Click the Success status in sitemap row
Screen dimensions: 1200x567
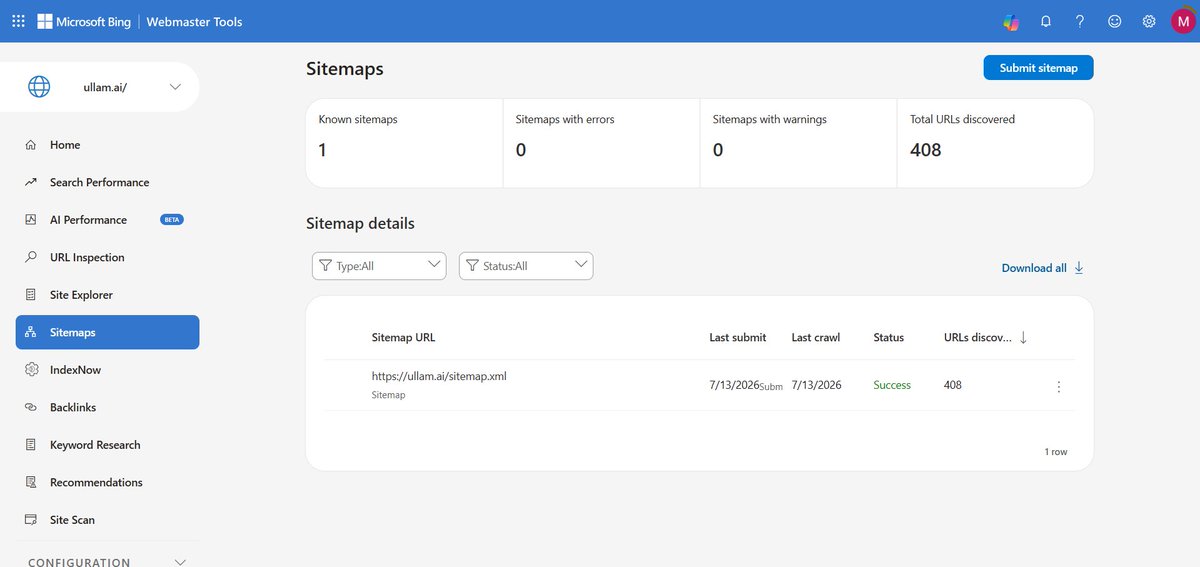[892, 385]
